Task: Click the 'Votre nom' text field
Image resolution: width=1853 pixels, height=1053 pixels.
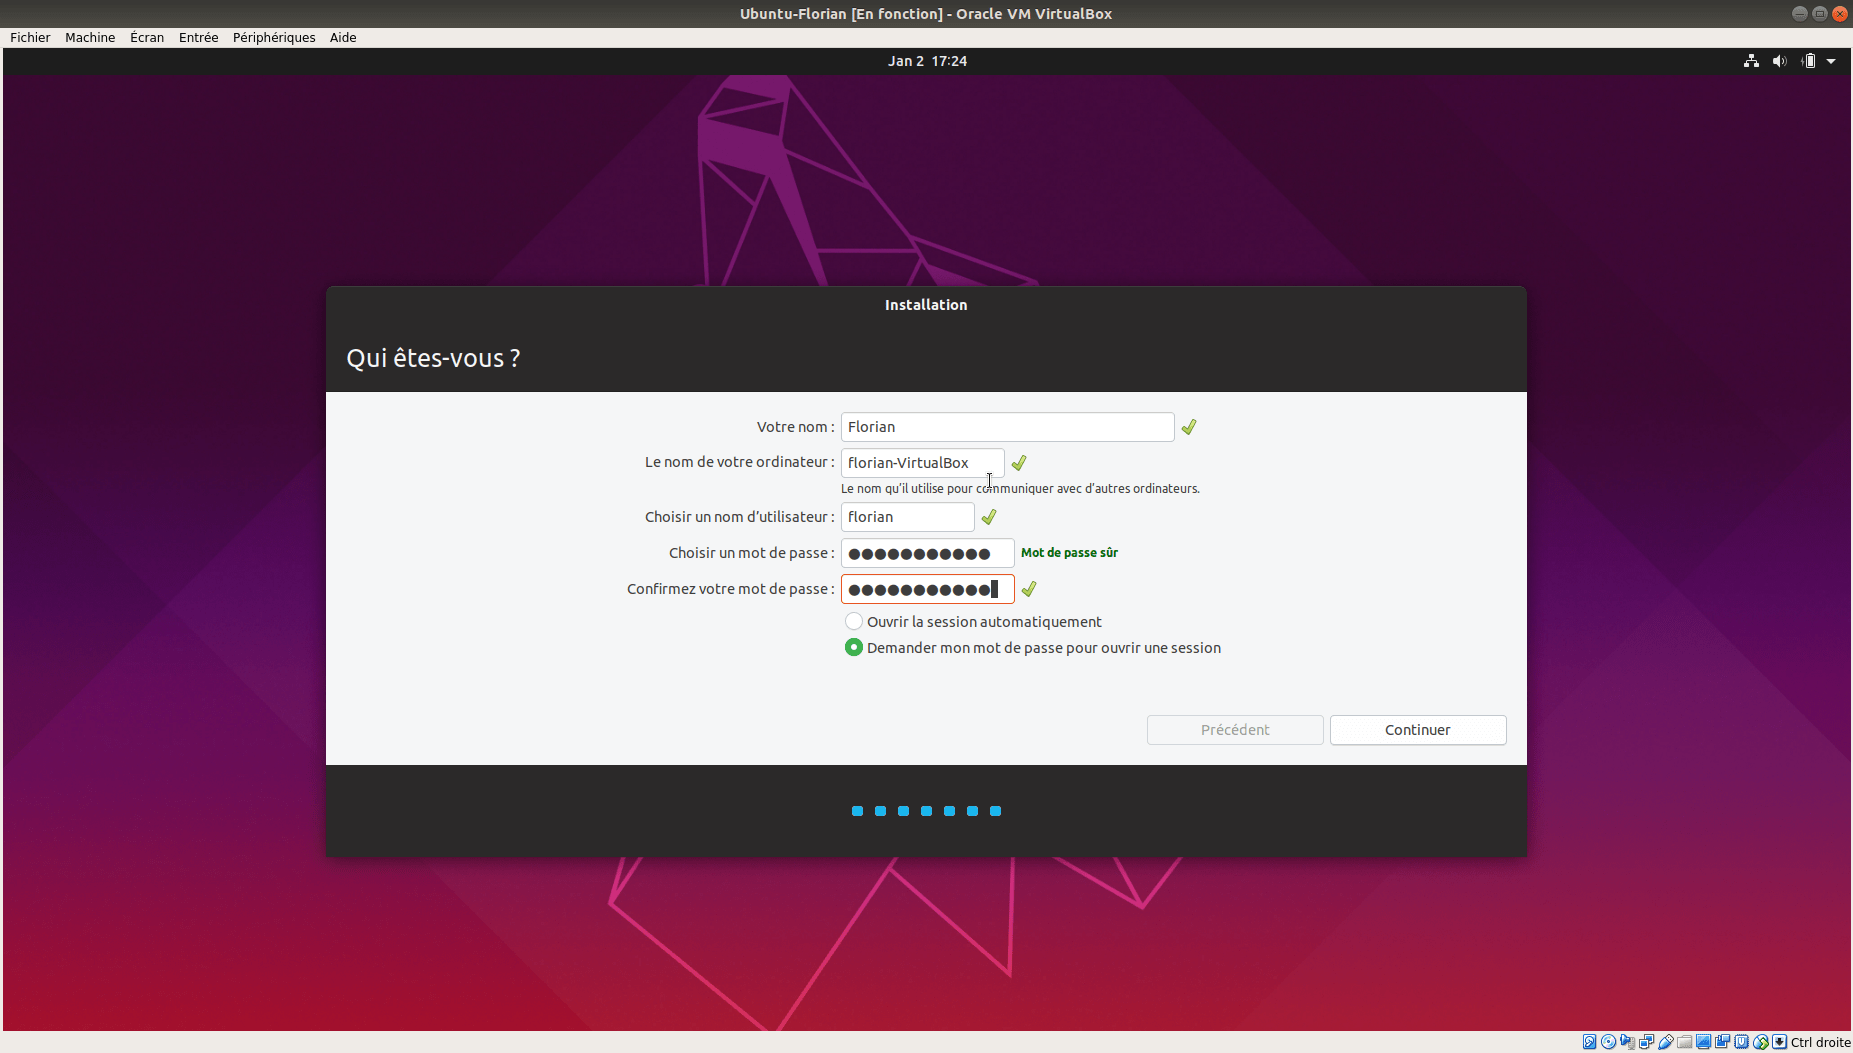Action: (x=1007, y=427)
